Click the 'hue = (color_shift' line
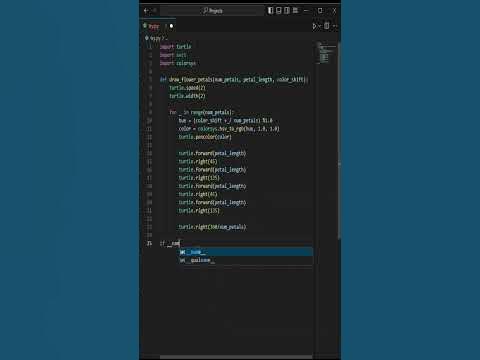This screenshot has height=360, width=480. point(225,120)
